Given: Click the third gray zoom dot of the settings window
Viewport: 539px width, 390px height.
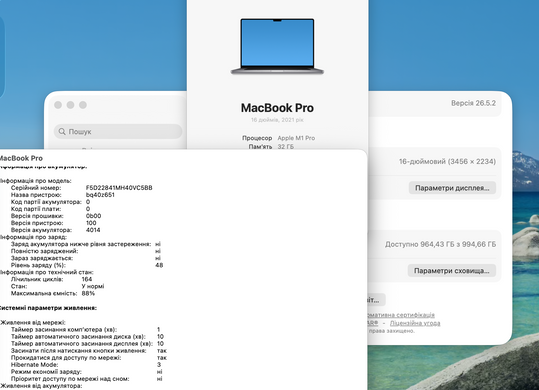Looking at the screenshot, I should [x=83, y=105].
